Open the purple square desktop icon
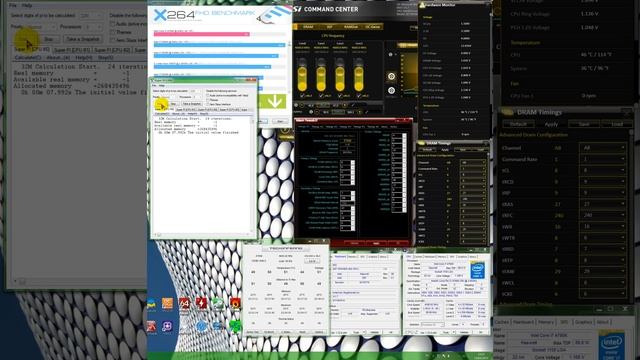This screenshot has height=360, width=640. pos(167,327)
